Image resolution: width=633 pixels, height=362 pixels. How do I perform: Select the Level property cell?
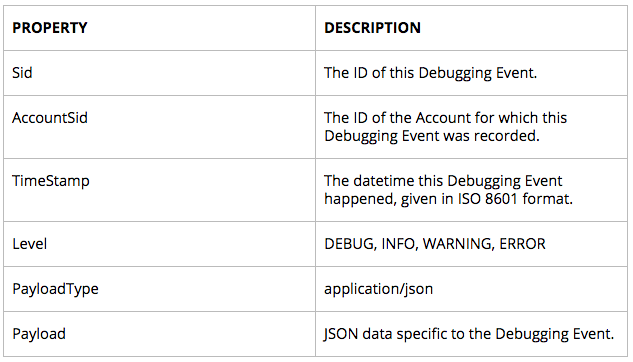coord(159,244)
